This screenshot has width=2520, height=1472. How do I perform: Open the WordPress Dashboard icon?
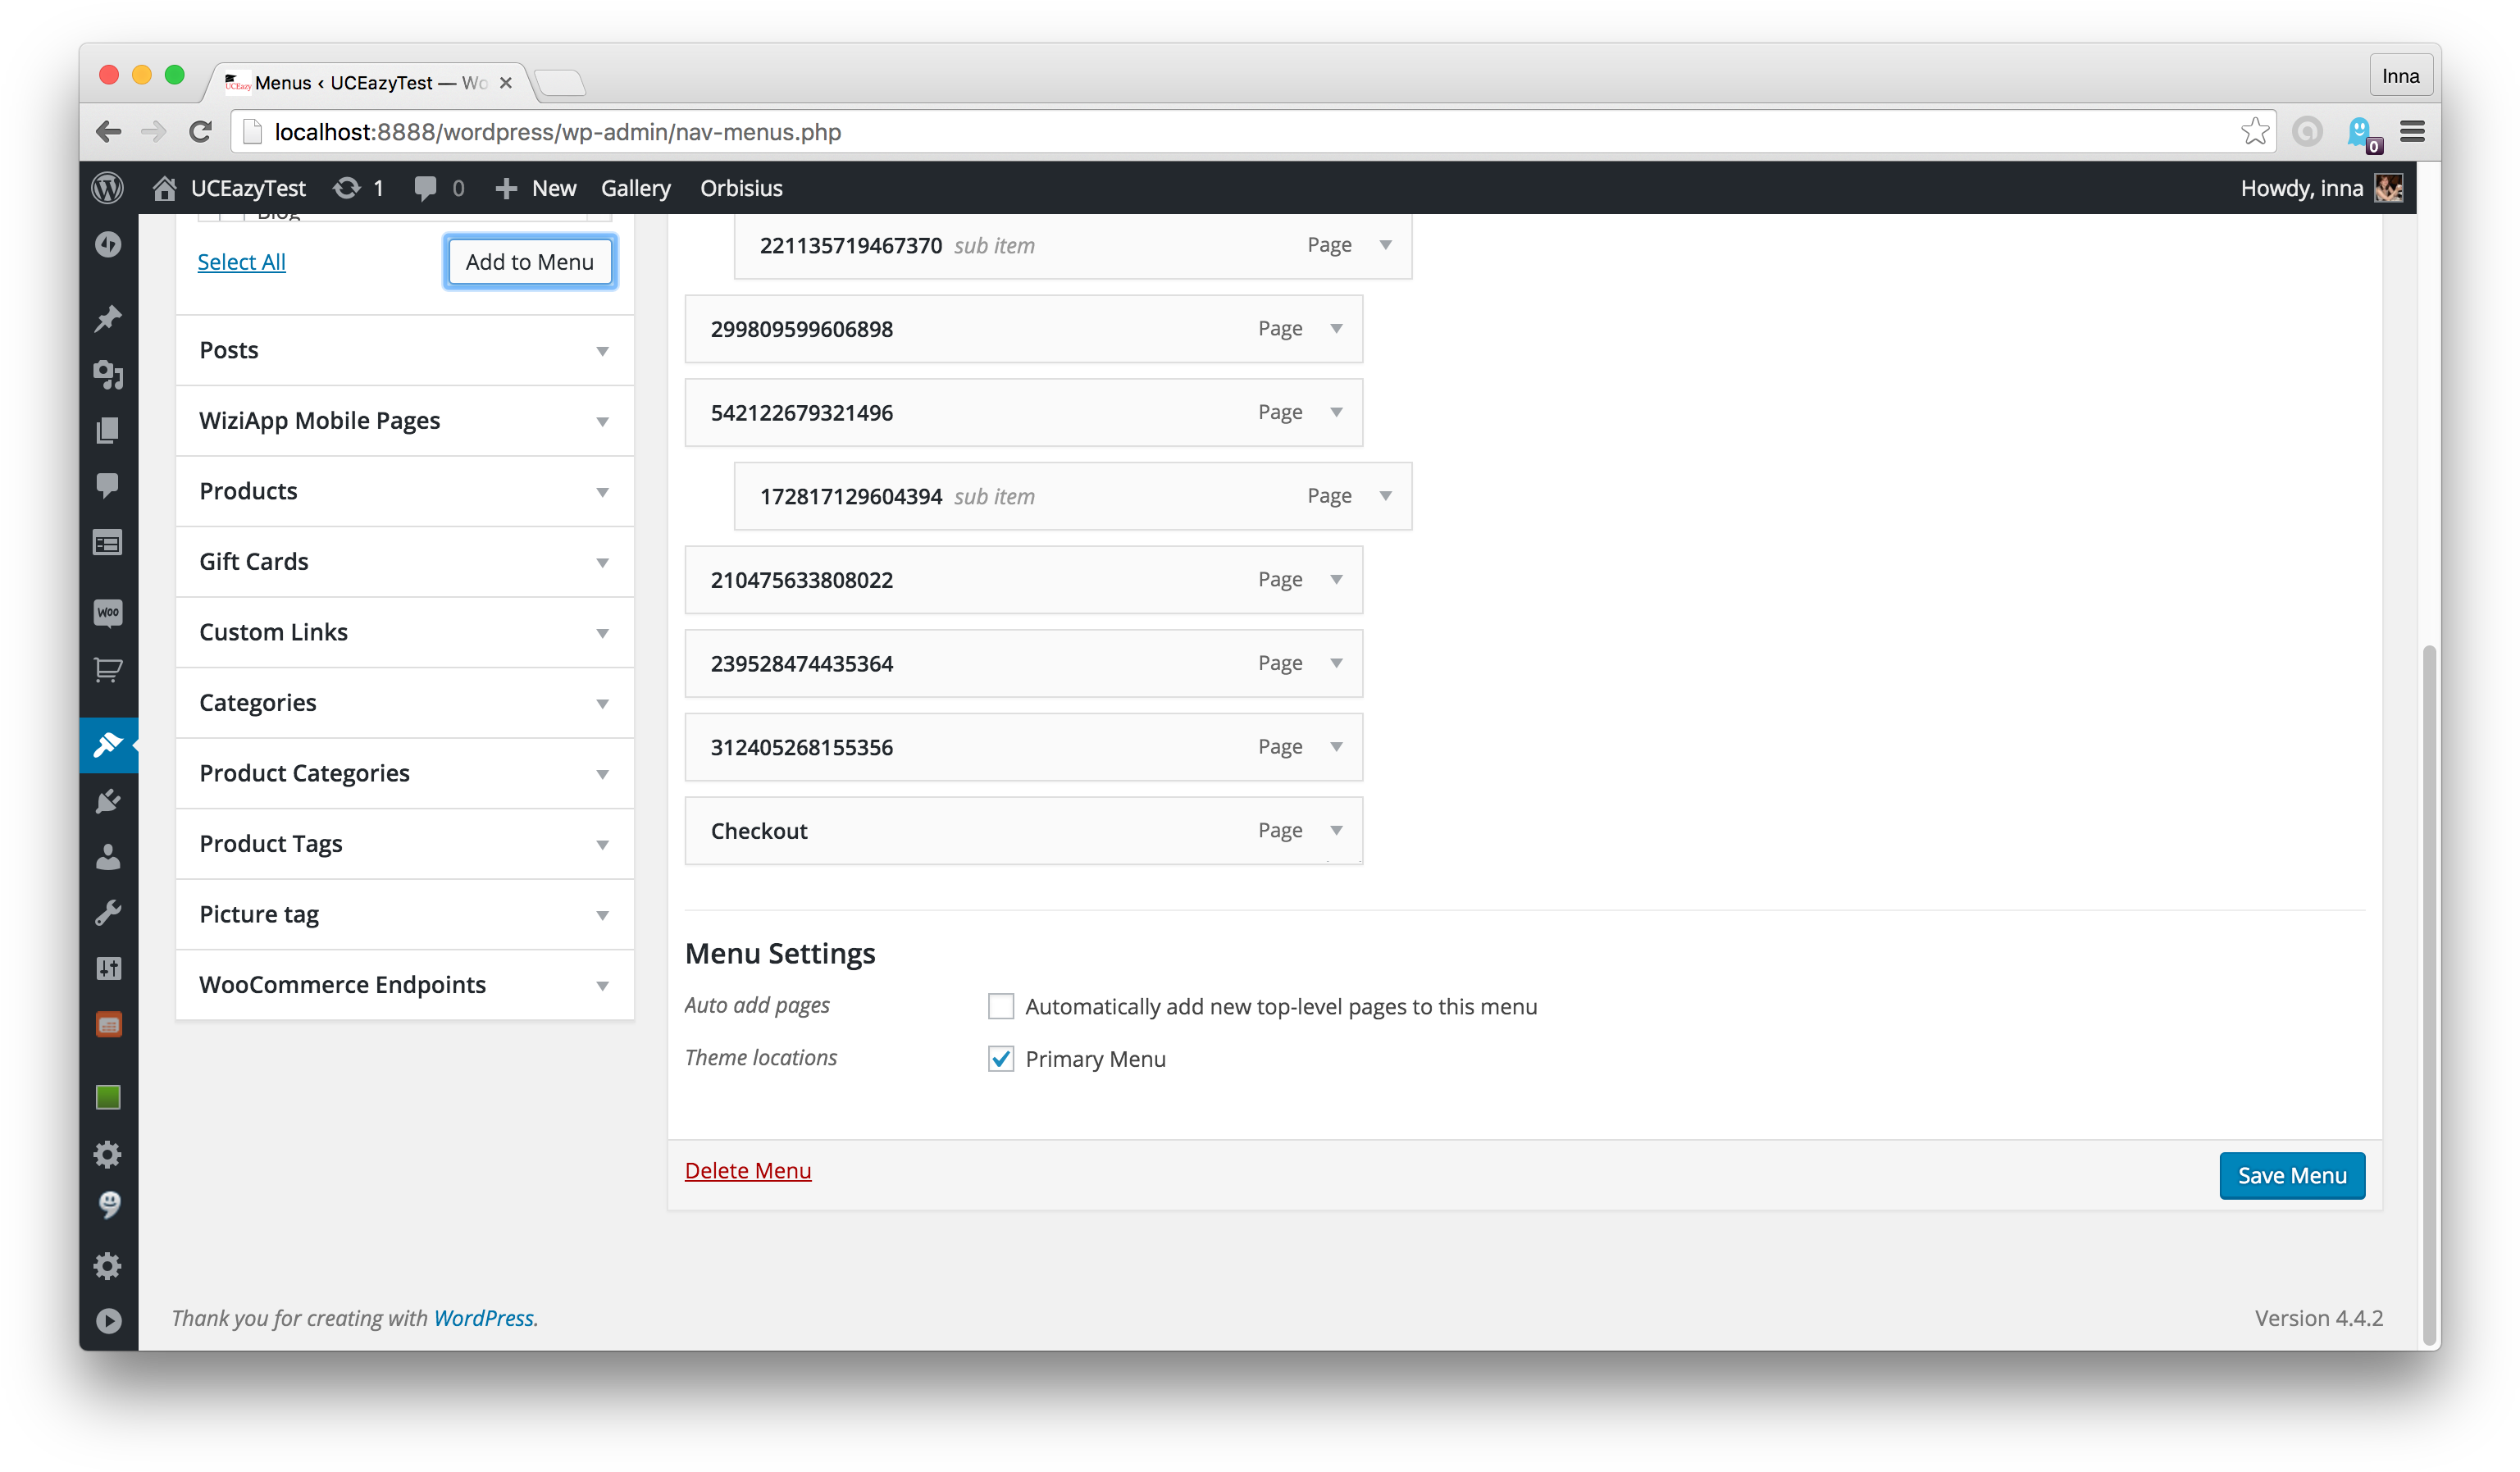[x=108, y=244]
